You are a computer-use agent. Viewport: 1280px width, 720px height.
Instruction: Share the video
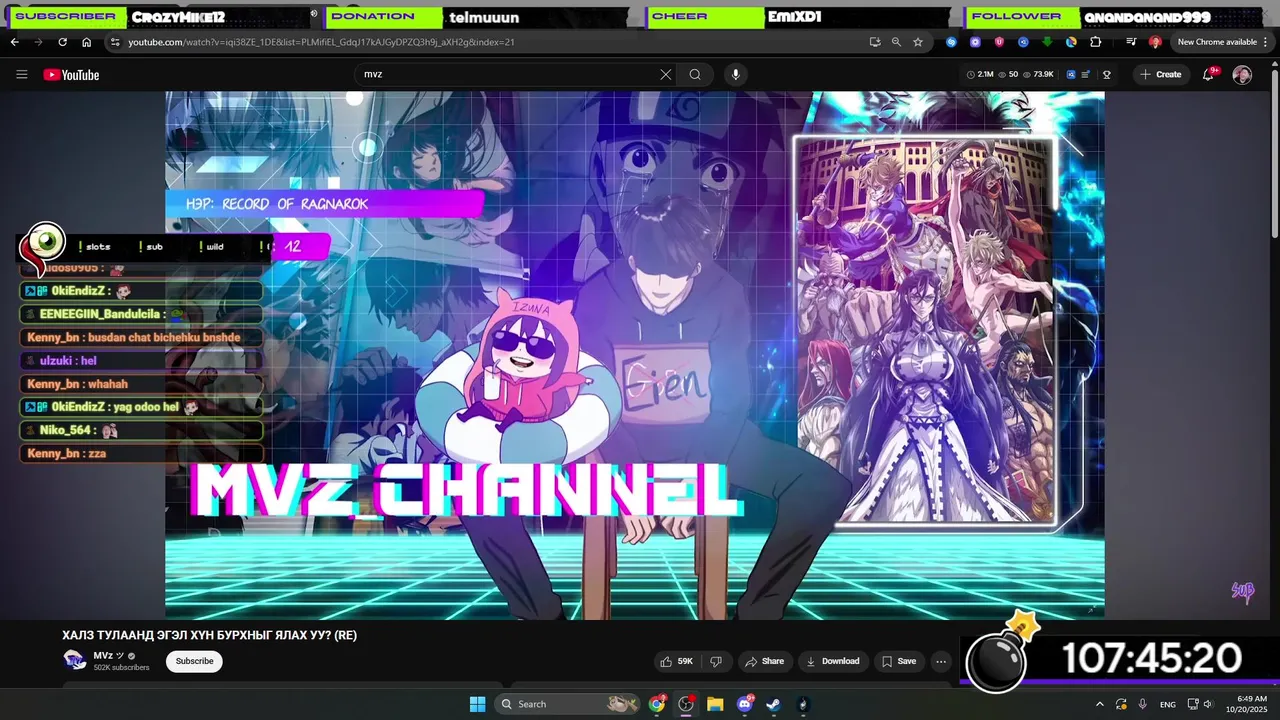point(765,661)
